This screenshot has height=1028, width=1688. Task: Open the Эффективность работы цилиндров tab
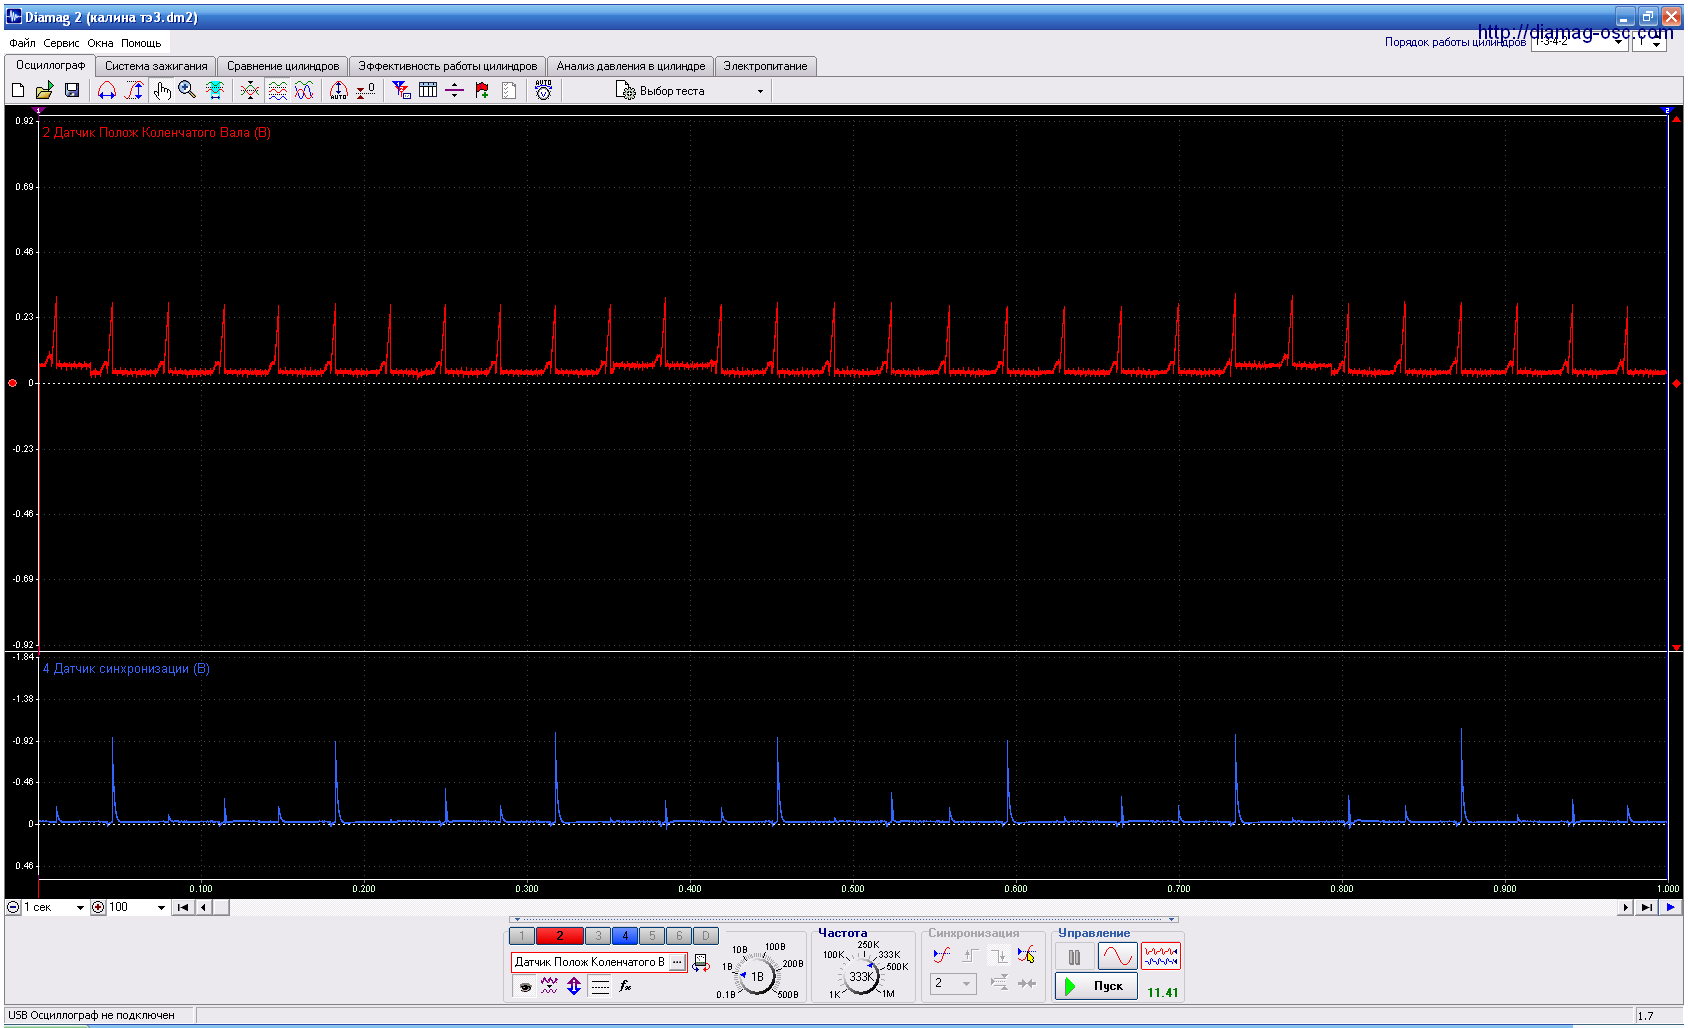[x=448, y=66]
